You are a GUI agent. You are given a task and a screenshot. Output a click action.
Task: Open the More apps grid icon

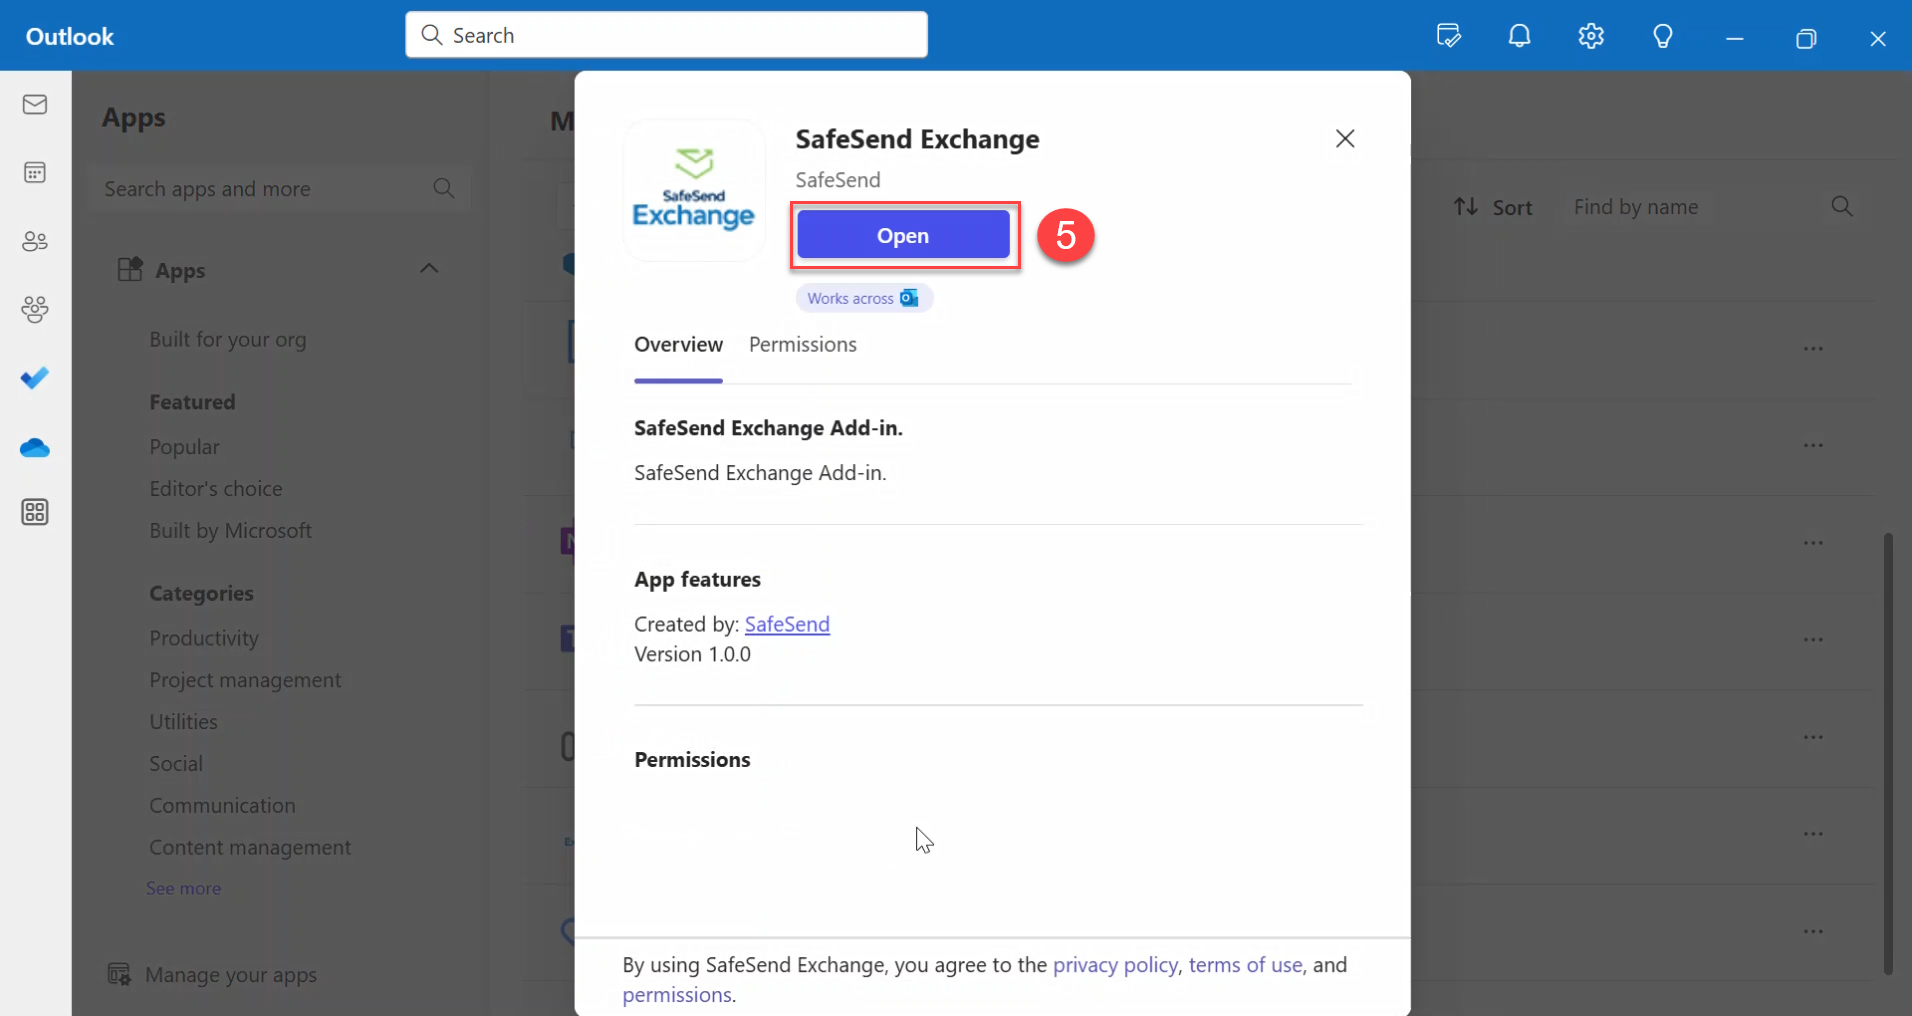pos(35,512)
